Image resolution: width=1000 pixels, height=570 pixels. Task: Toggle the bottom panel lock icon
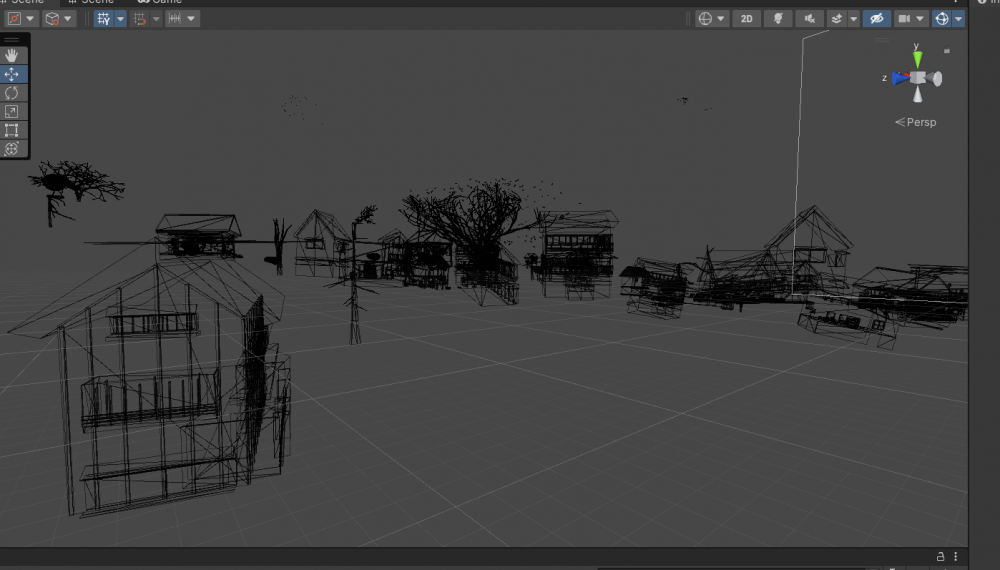click(940, 557)
